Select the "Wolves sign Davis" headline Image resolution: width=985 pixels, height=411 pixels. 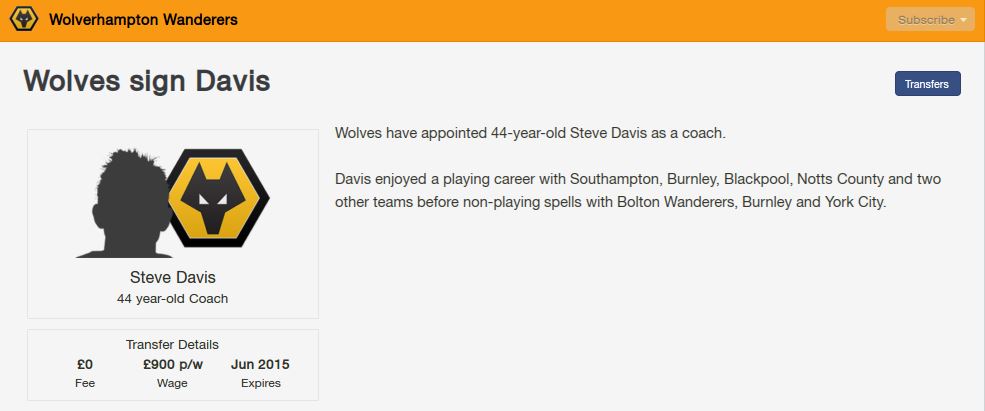point(147,82)
